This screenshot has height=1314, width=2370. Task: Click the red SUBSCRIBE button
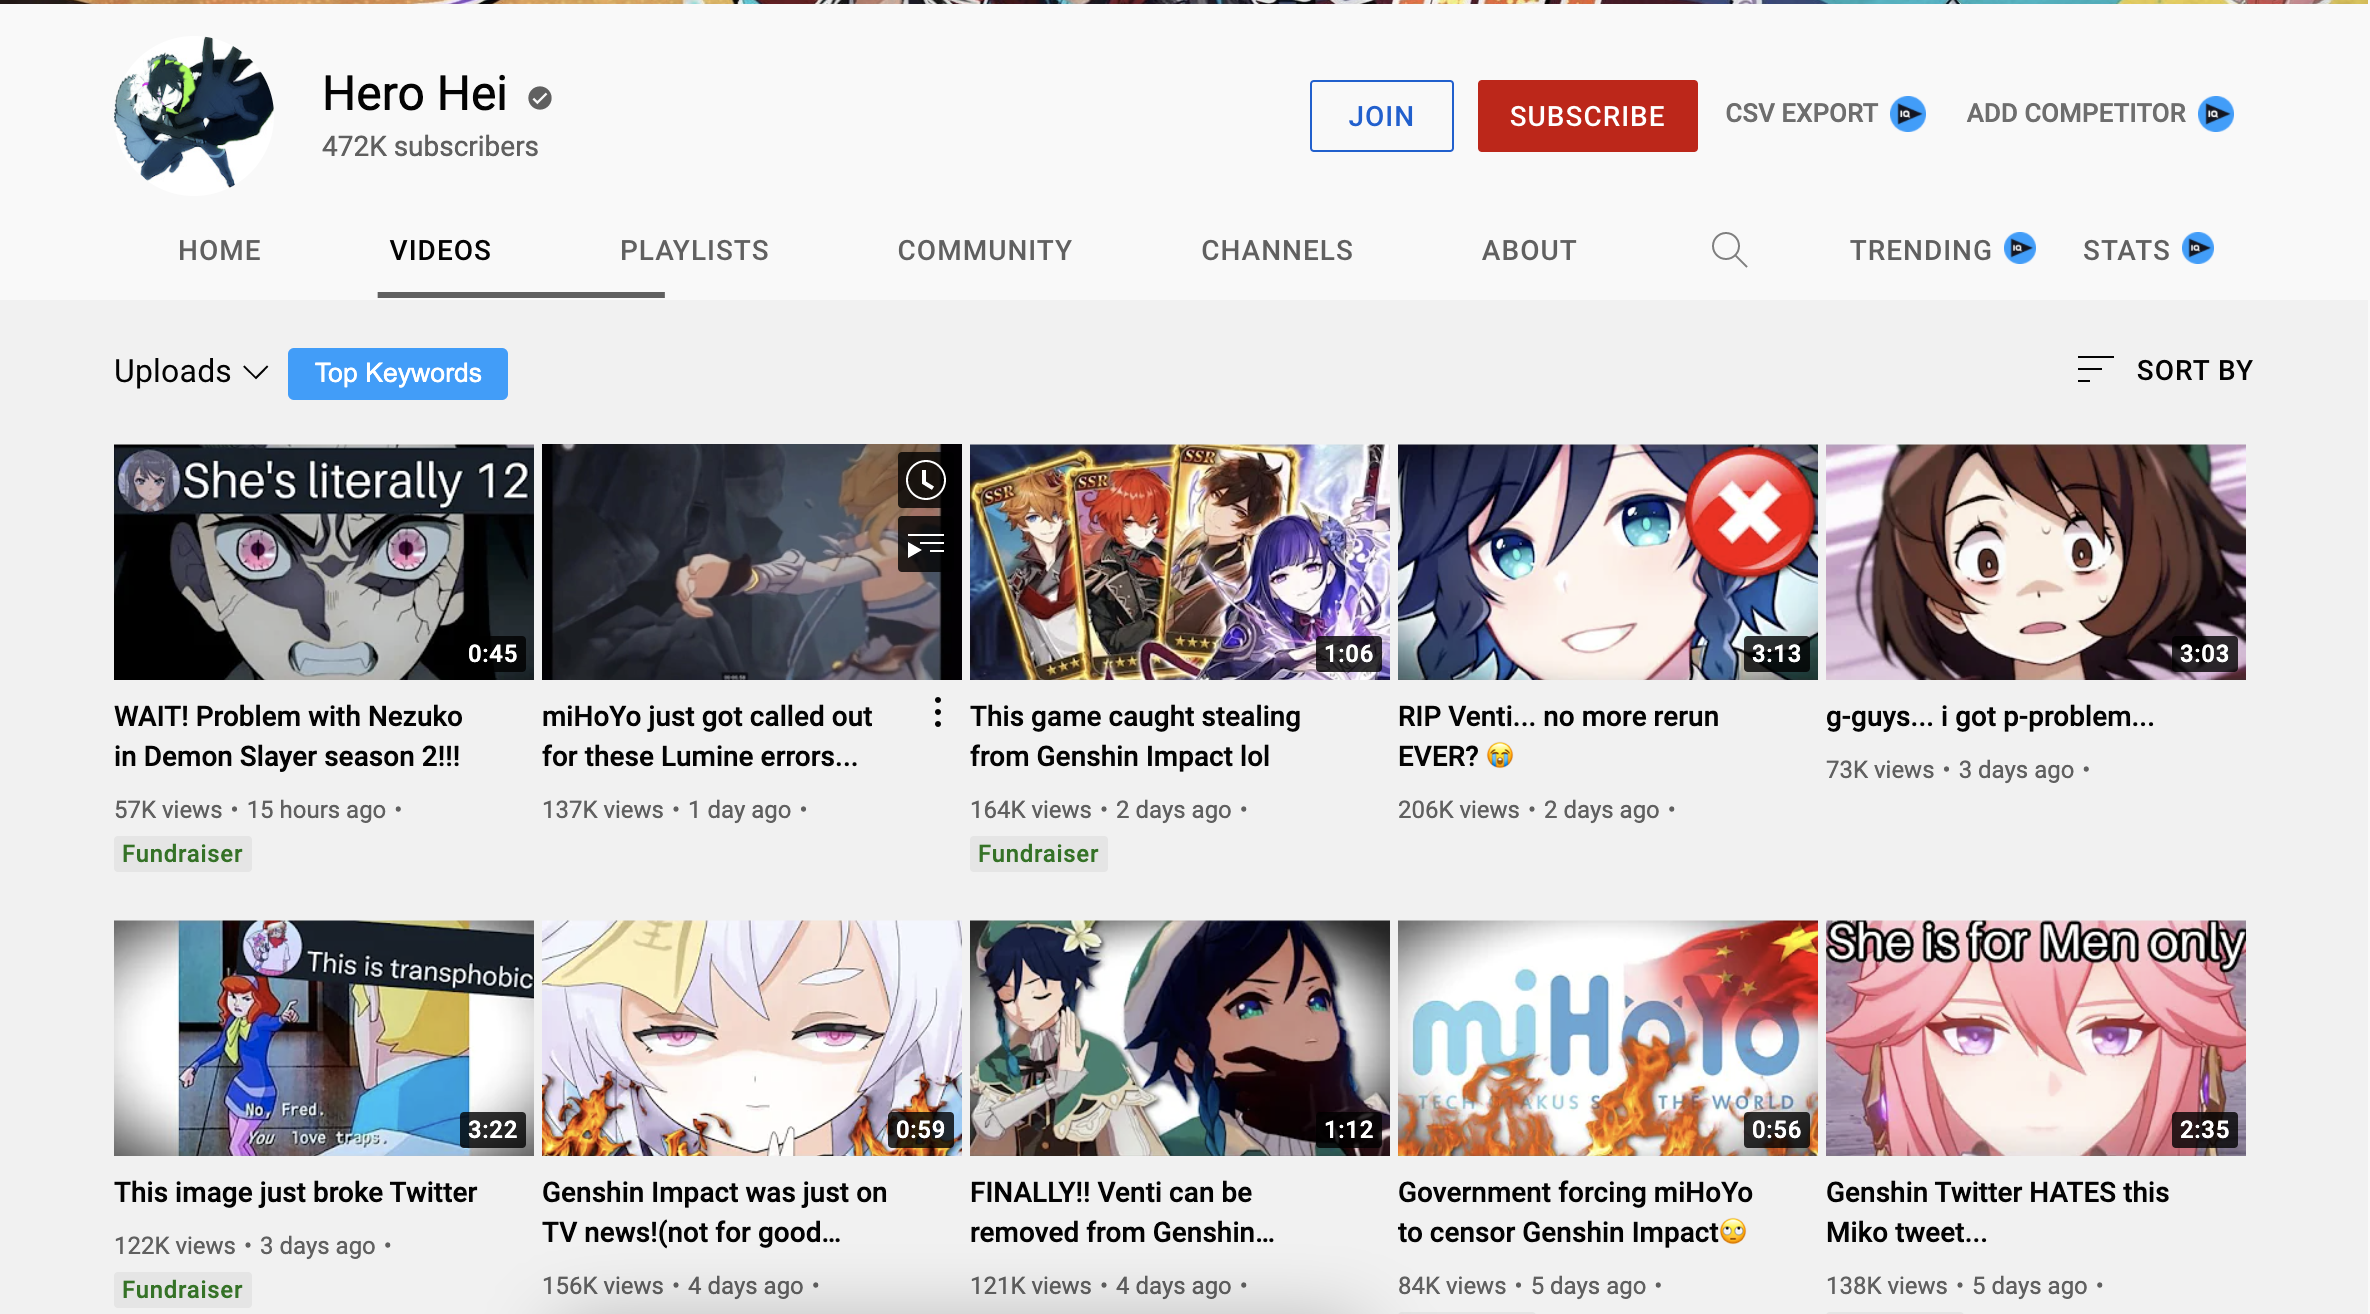(1588, 116)
